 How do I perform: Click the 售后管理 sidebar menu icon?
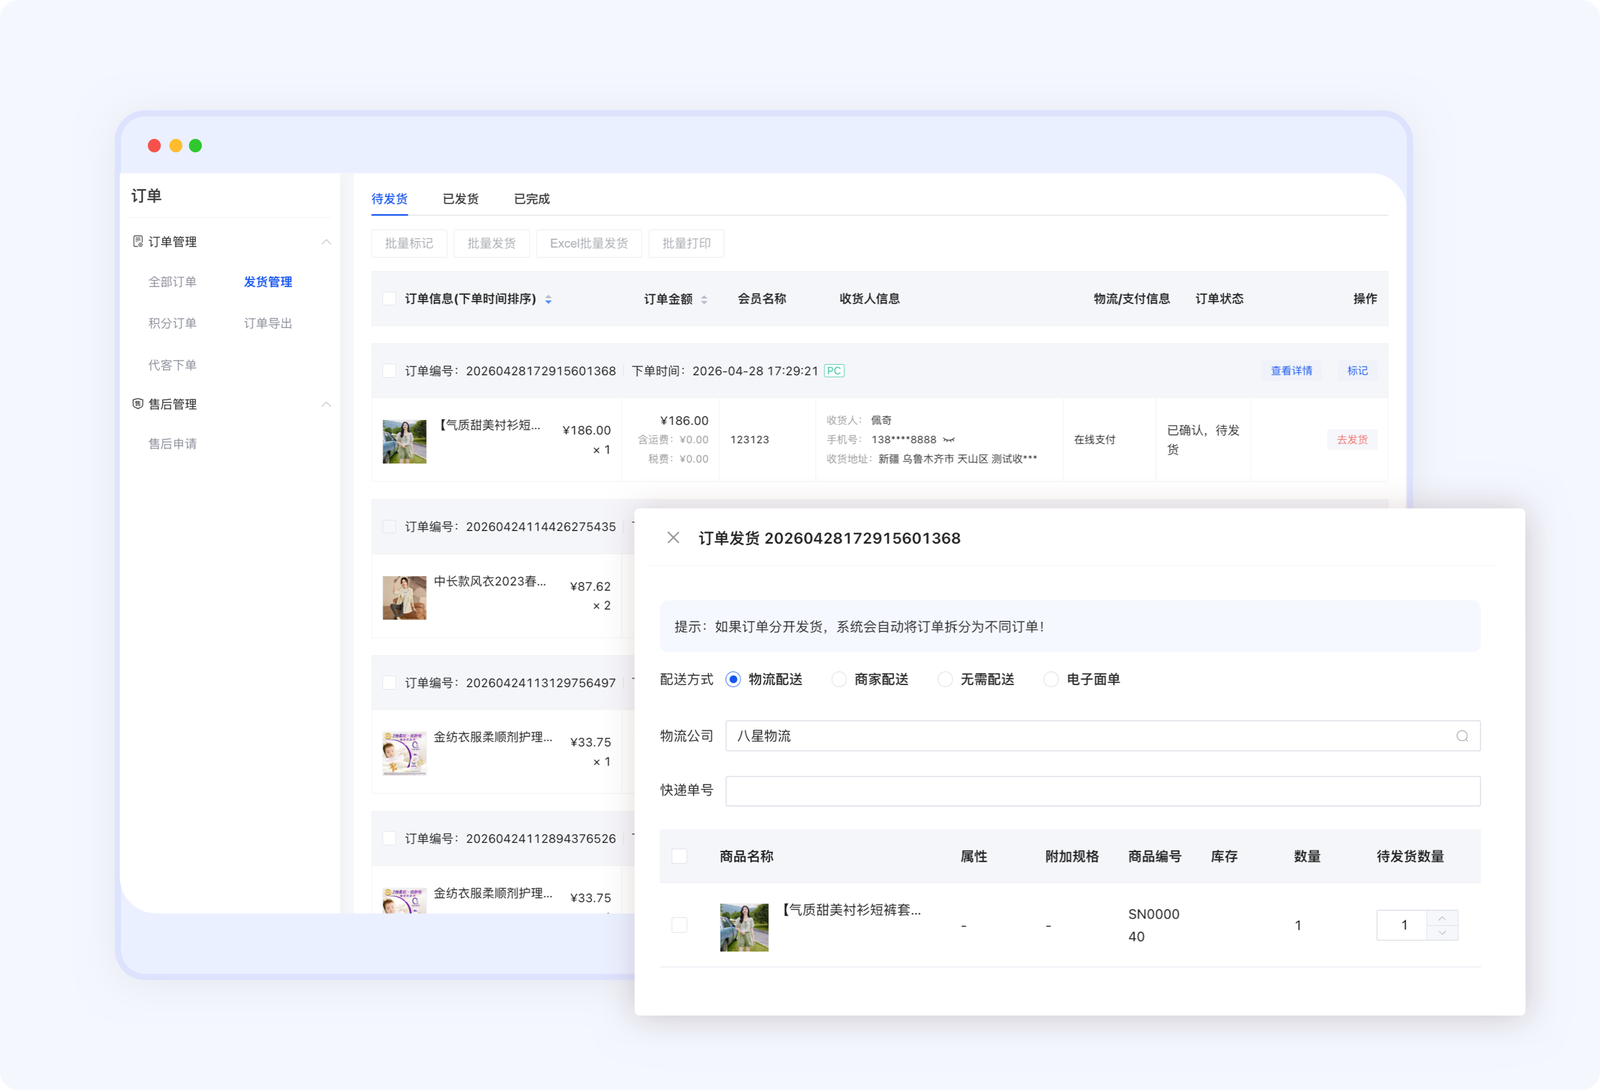(x=138, y=404)
